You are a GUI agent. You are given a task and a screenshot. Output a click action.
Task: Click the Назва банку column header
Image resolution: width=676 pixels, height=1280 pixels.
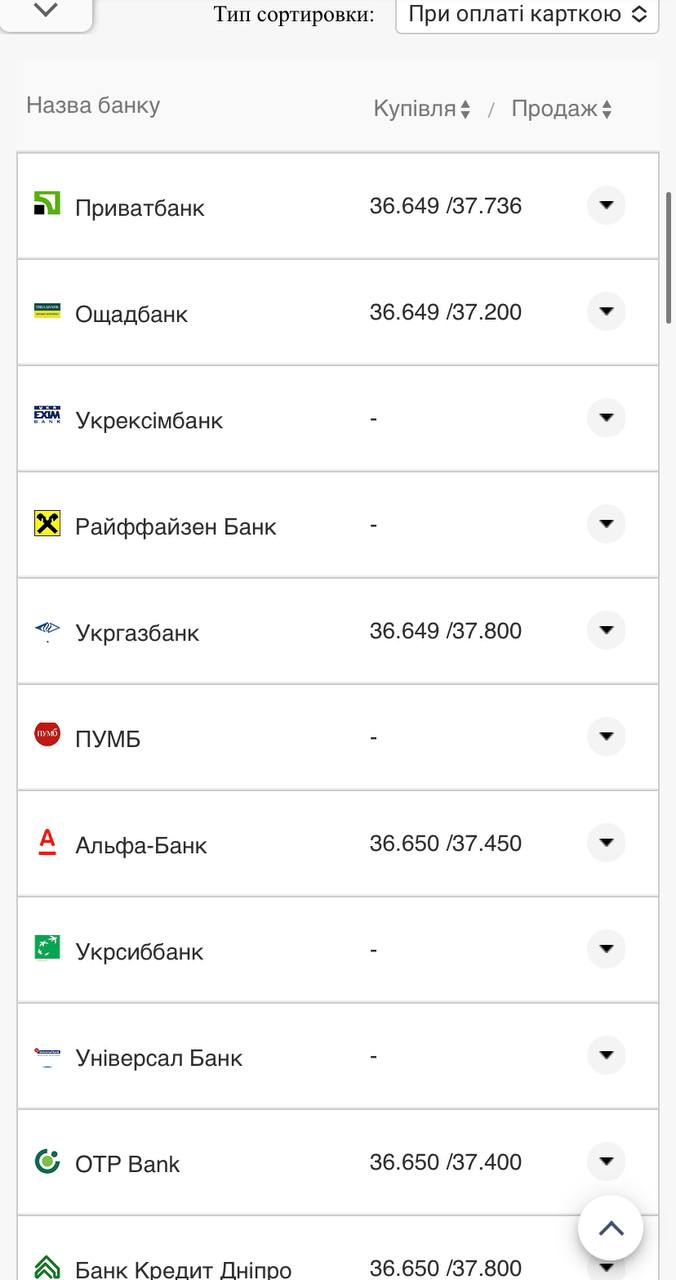(93, 106)
